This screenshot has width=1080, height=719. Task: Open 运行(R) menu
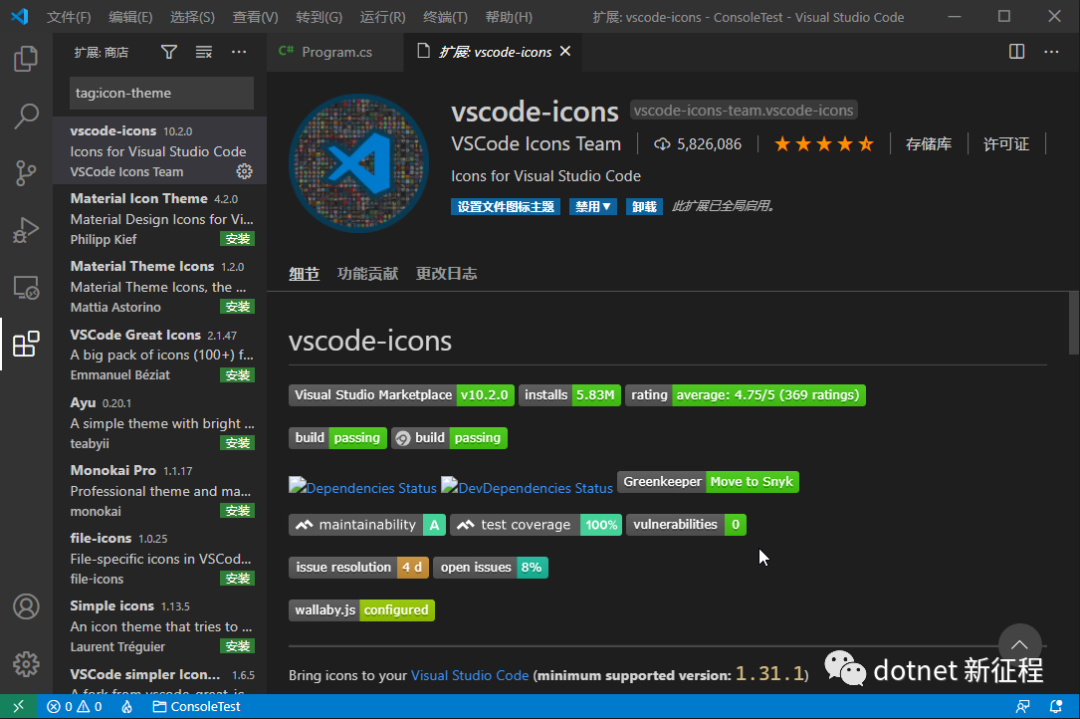click(x=382, y=17)
